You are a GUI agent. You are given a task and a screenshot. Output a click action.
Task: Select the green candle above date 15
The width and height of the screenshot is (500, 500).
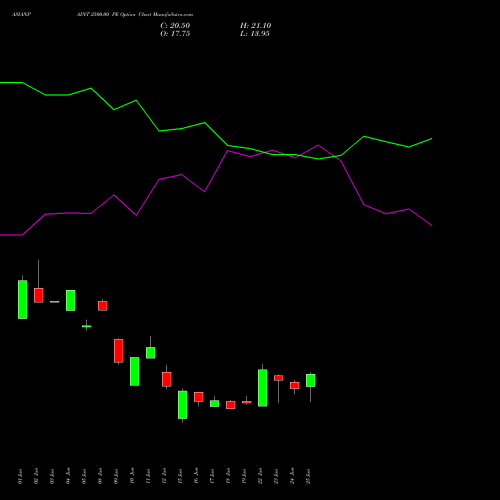183,405
